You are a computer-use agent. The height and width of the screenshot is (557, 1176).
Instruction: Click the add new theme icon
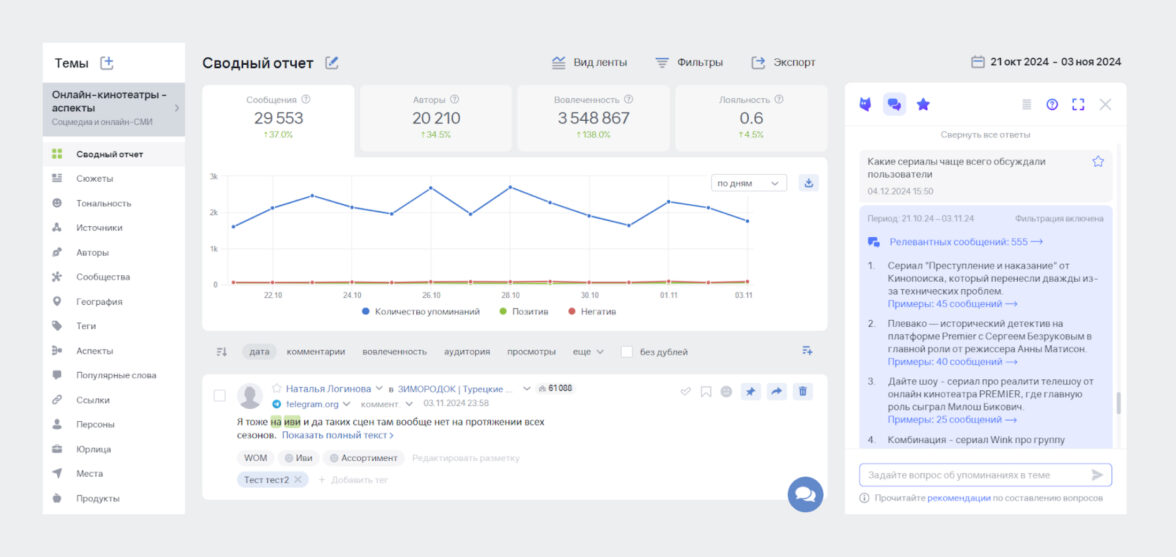(x=107, y=63)
